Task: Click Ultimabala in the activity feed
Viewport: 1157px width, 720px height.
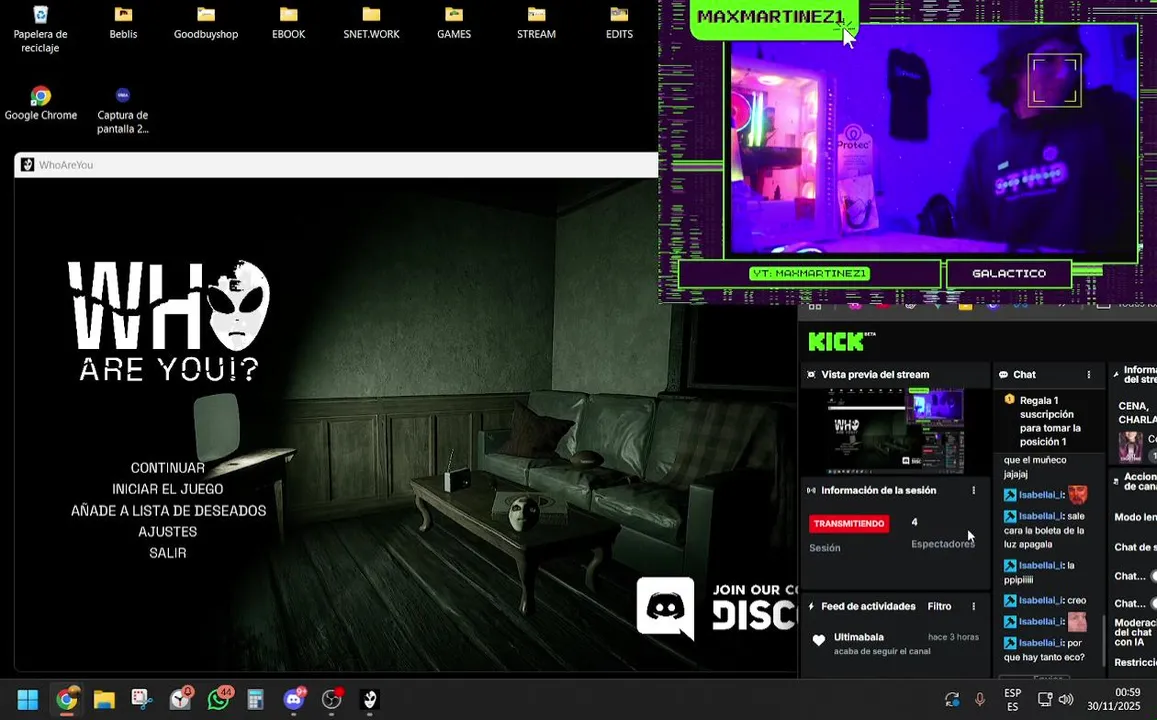Action: (858, 637)
